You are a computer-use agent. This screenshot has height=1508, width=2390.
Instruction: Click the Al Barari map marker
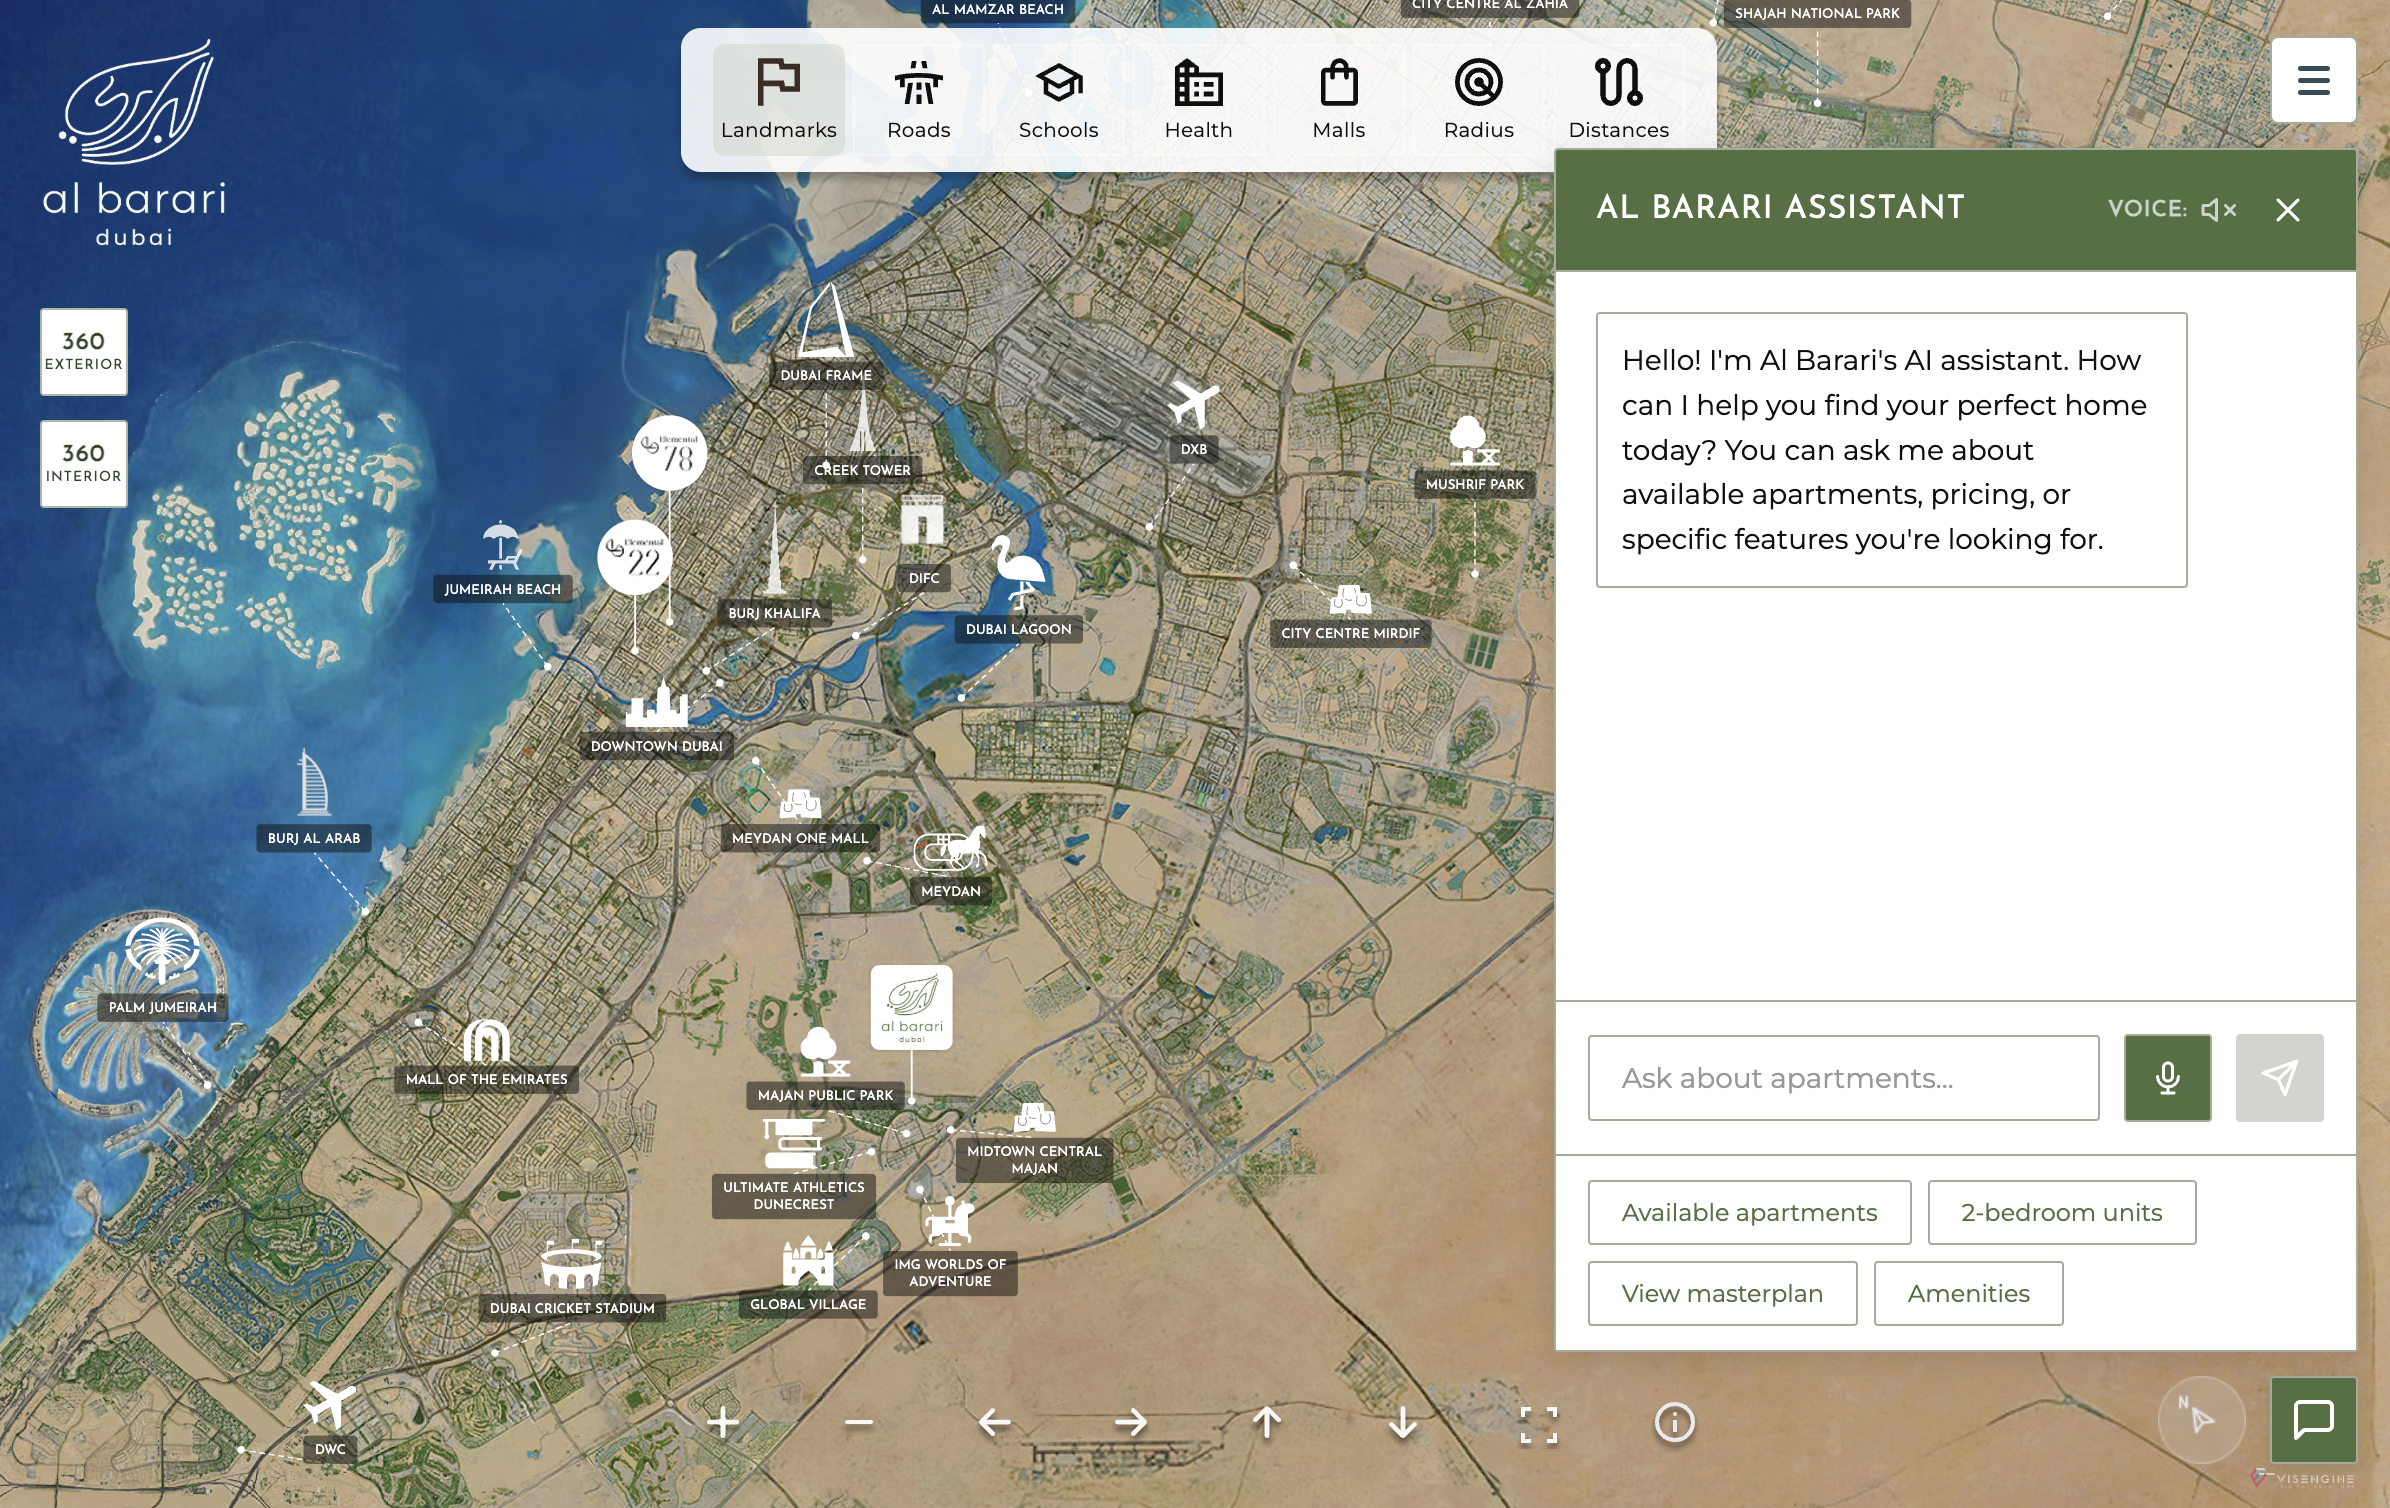pos(911,1007)
